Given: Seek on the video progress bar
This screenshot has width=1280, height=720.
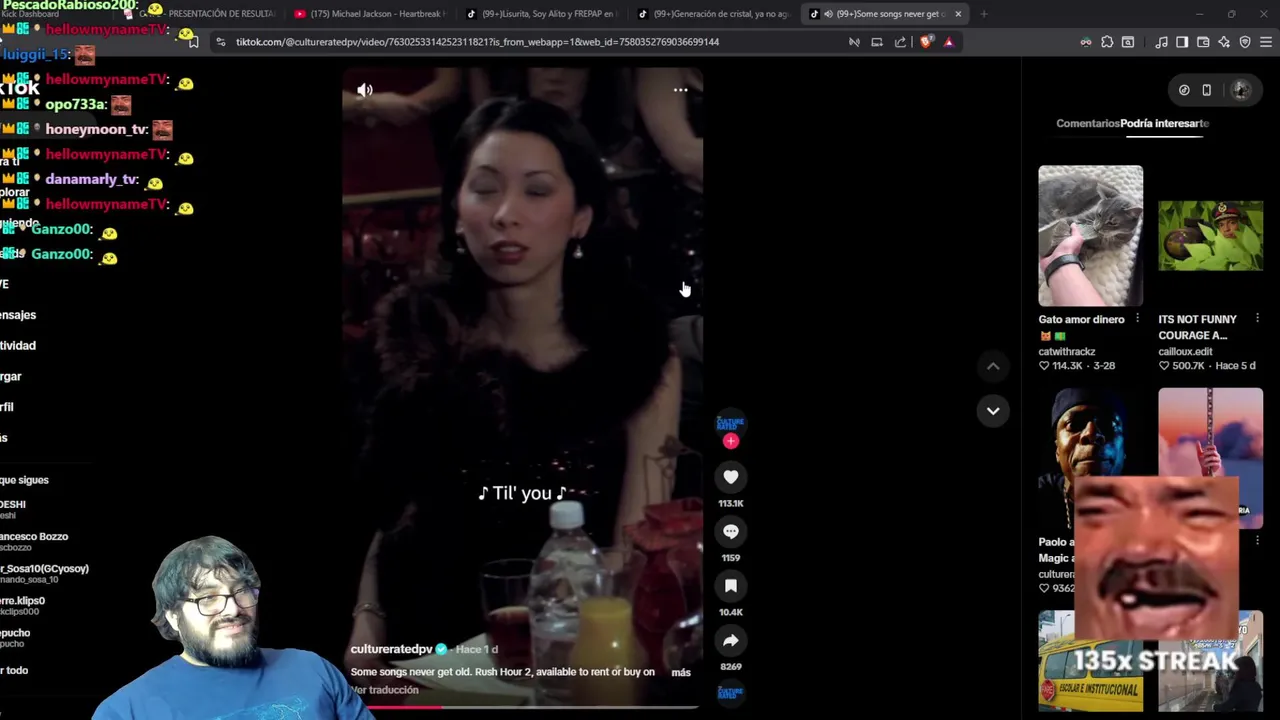Looking at the screenshot, I should [523, 707].
